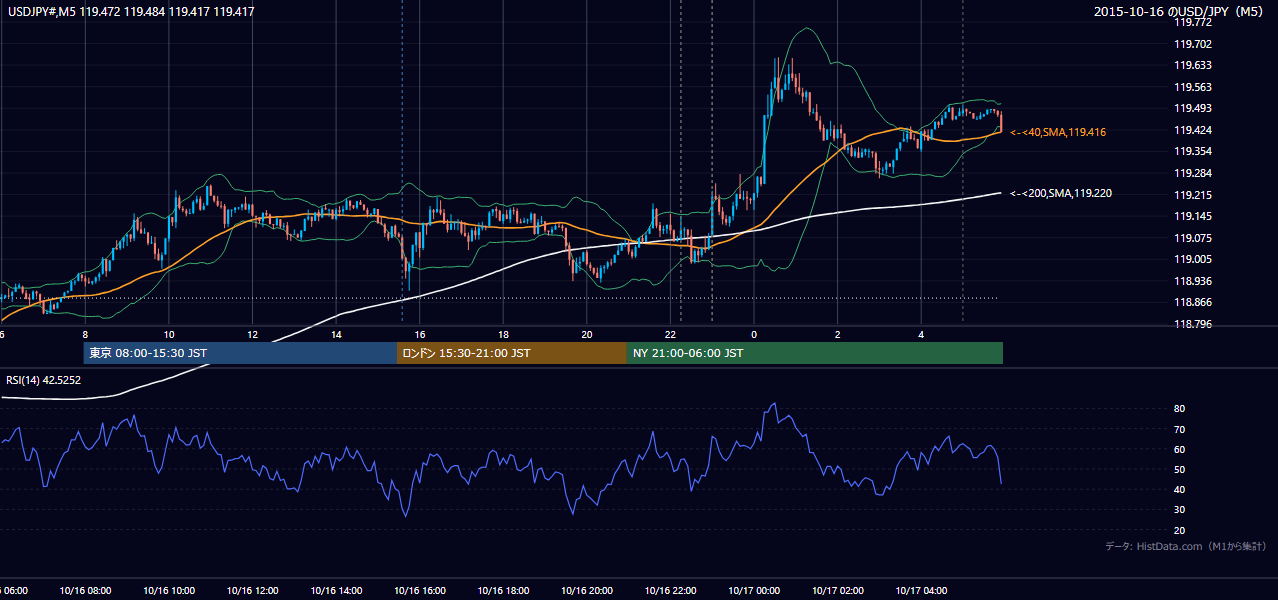The image size is (1278, 600).
Task: Click the London session bar ロンドン 15:30-21:00 JST
Action: 512,353
